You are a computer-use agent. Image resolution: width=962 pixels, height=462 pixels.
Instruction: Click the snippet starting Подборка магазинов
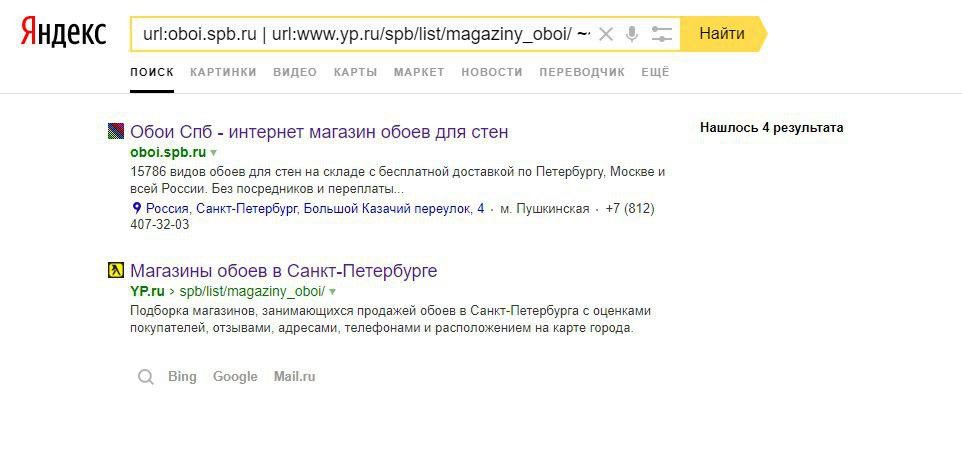390,319
